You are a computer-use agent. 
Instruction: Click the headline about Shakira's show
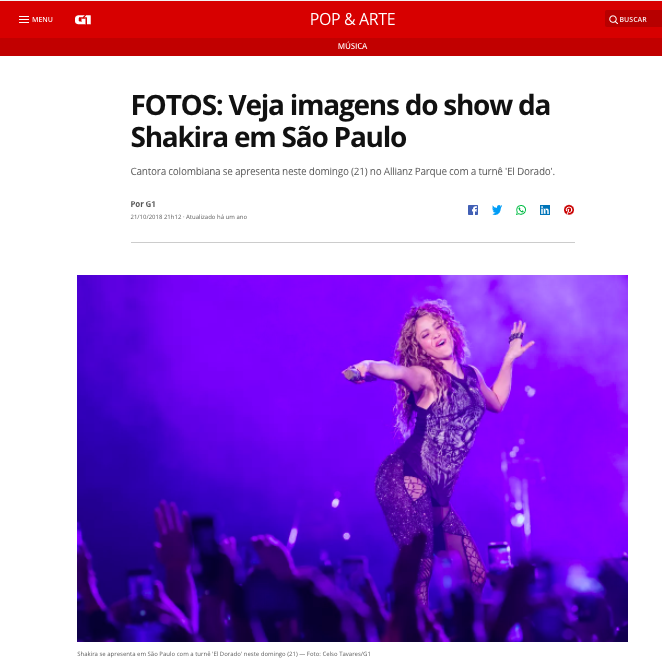pyautogui.click(x=340, y=121)
